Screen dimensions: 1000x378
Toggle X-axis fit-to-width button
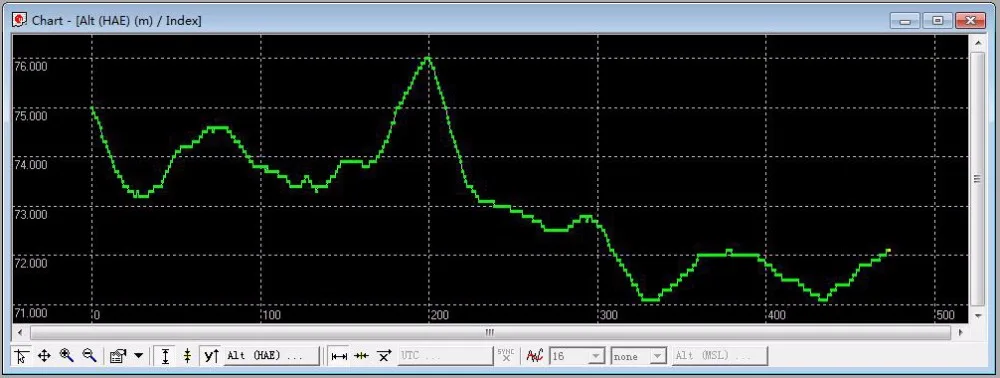(339, 356)
